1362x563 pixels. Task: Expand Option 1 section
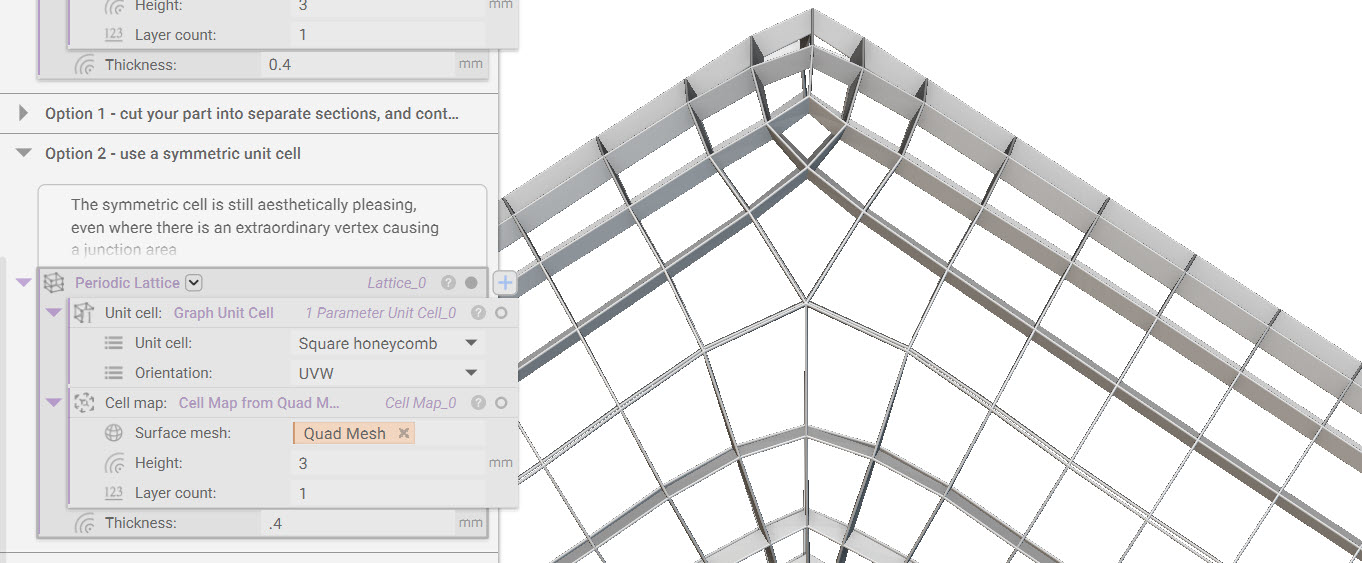(x=23, y=113)
